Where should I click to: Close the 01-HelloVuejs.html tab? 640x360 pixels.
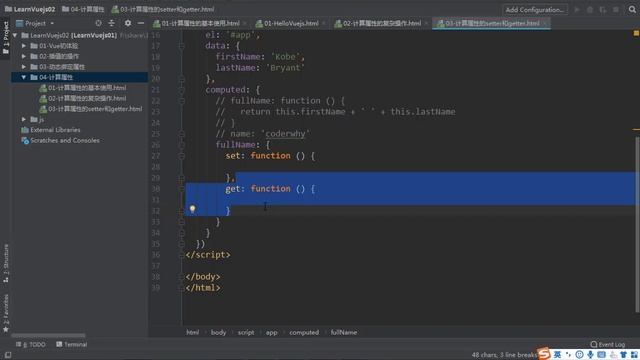tap(324, 24)
